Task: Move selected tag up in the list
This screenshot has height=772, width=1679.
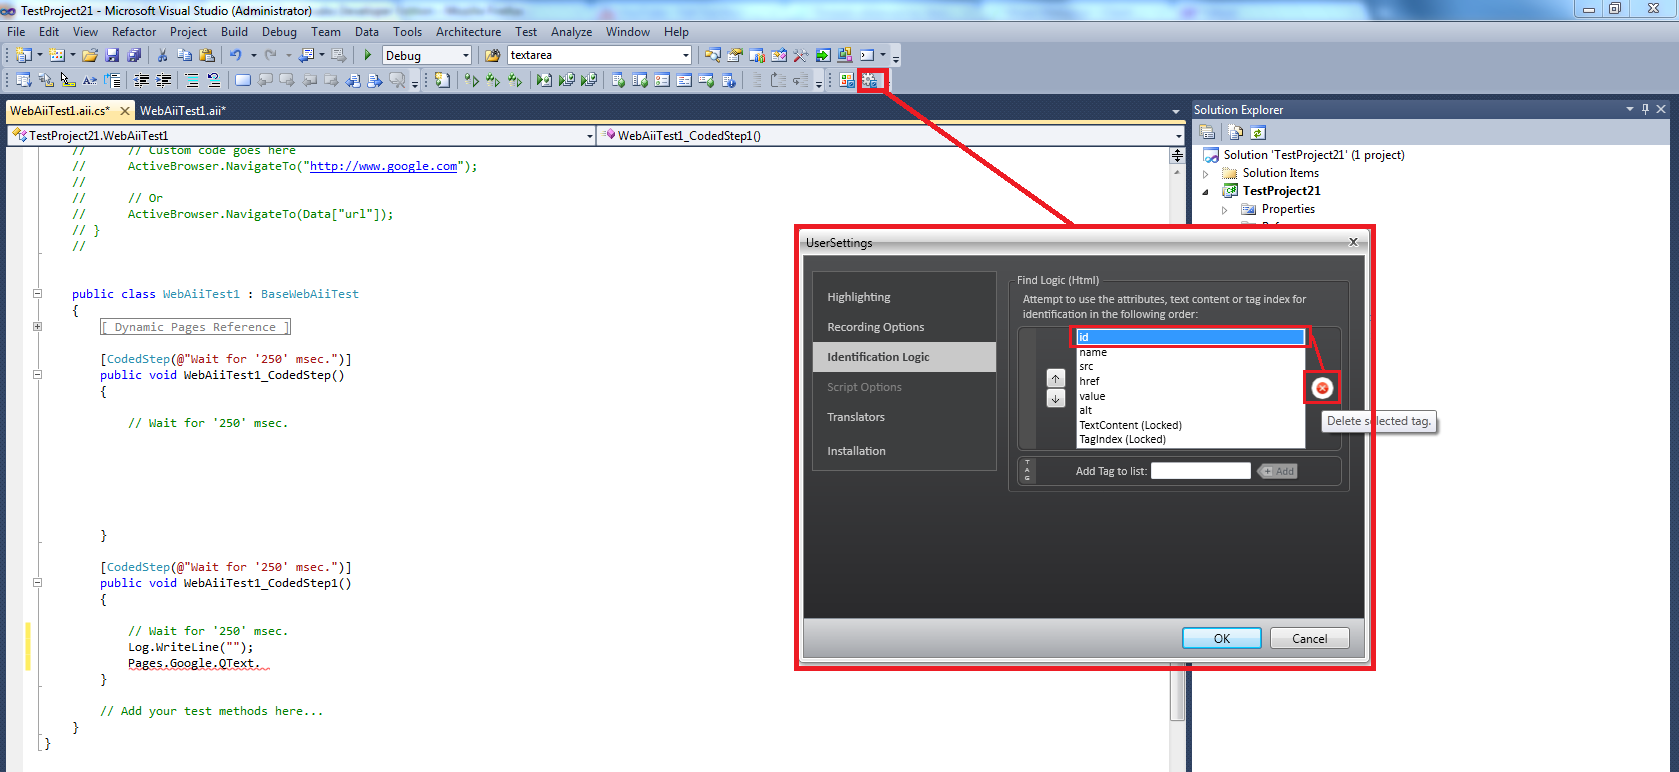Action: [1055, 379]
